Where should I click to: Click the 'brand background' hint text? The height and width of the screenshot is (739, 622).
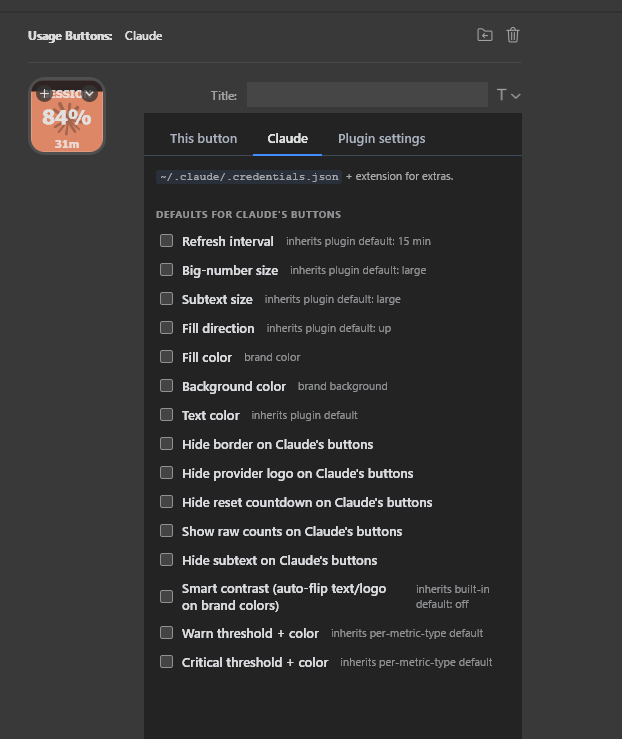tap(343, 386)
